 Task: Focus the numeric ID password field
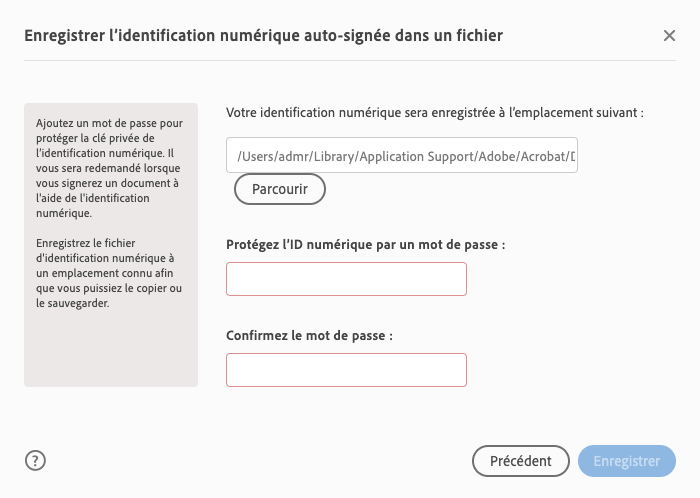click(x=346, y=279)
